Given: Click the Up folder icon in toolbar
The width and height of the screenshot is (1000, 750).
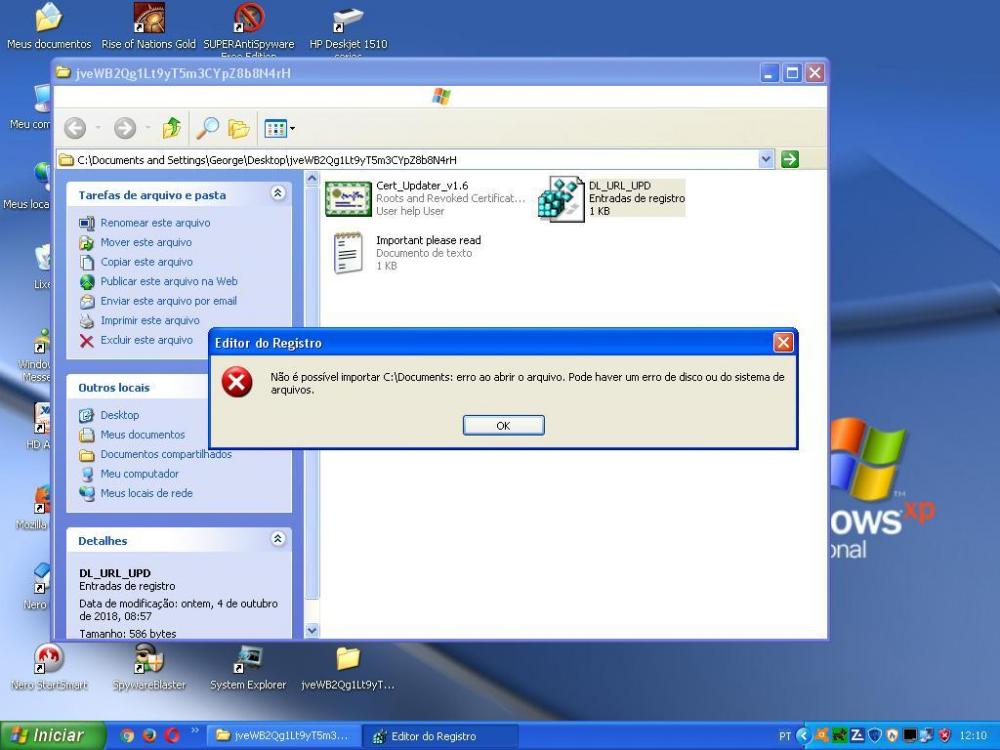Looking at the screenshot, I should tap(172, 128).
